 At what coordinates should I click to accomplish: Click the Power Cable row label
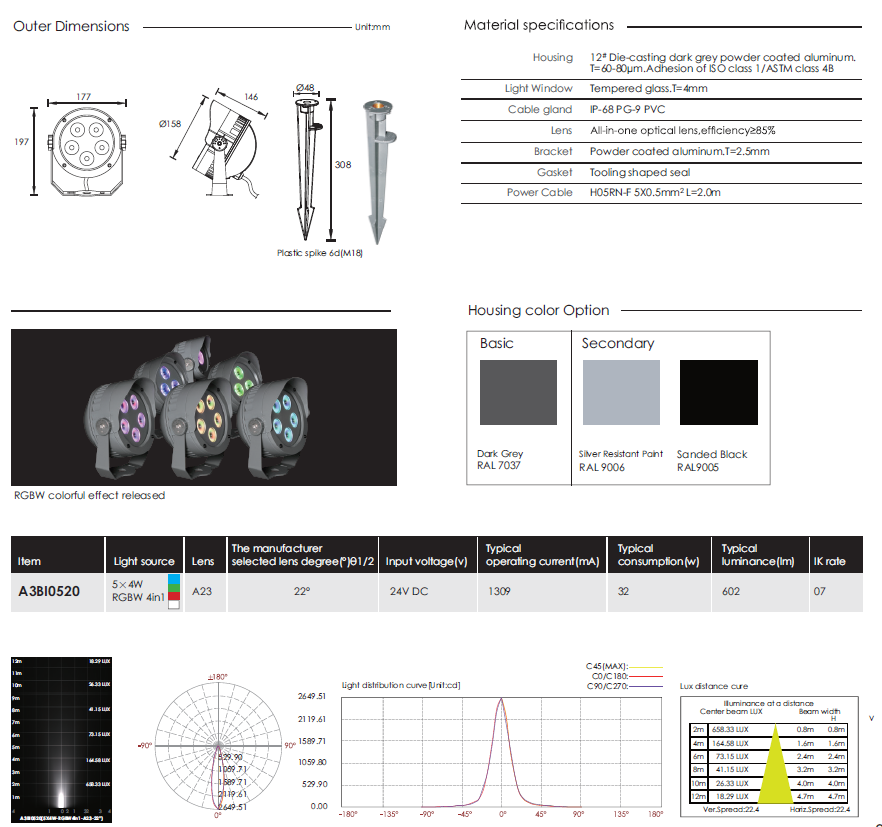click(x=539, y=193)
